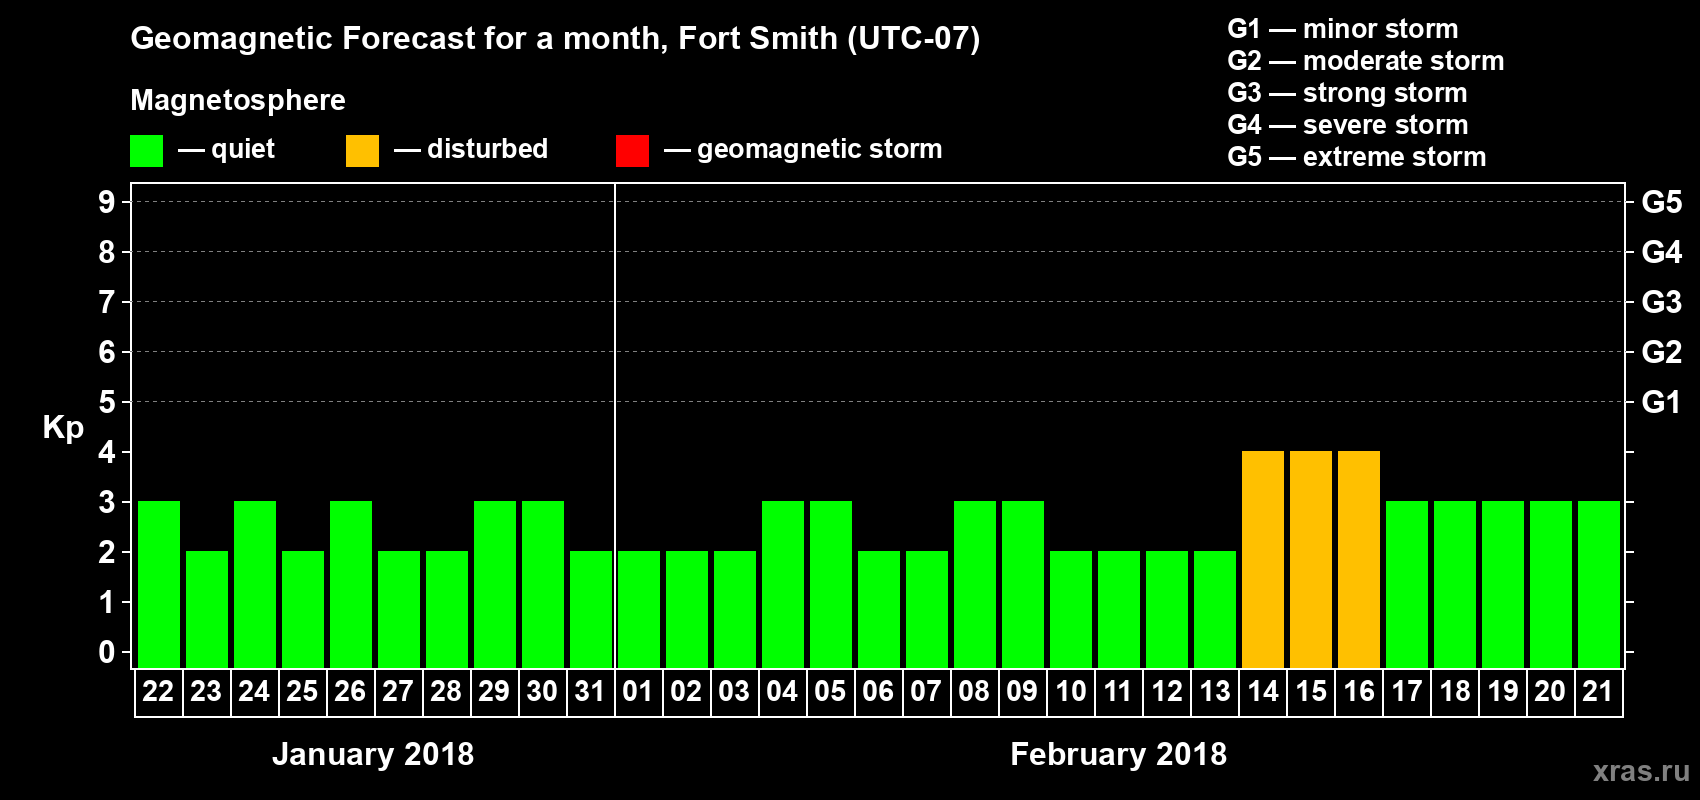Click the 'January 2018' month label
Screen dimensions: 1700x800
point(373,754)
